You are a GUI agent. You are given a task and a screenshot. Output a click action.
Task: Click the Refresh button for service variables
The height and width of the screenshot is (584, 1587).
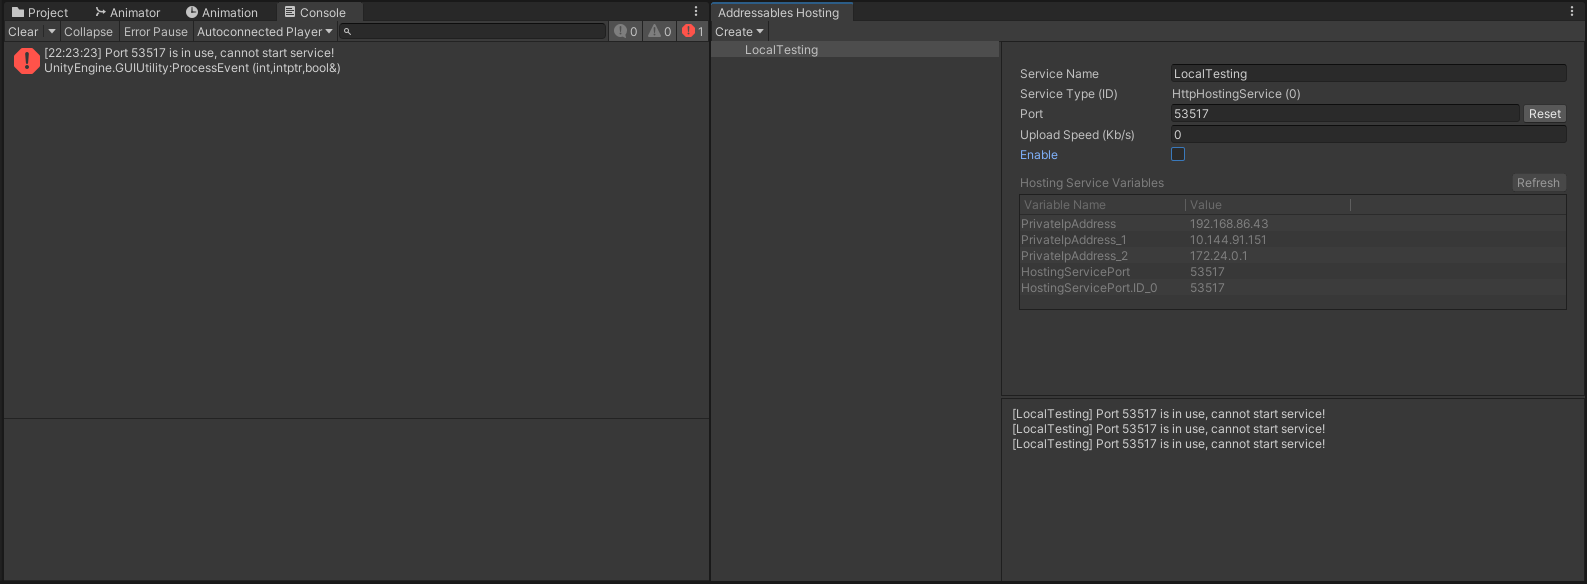point(1537,183)
